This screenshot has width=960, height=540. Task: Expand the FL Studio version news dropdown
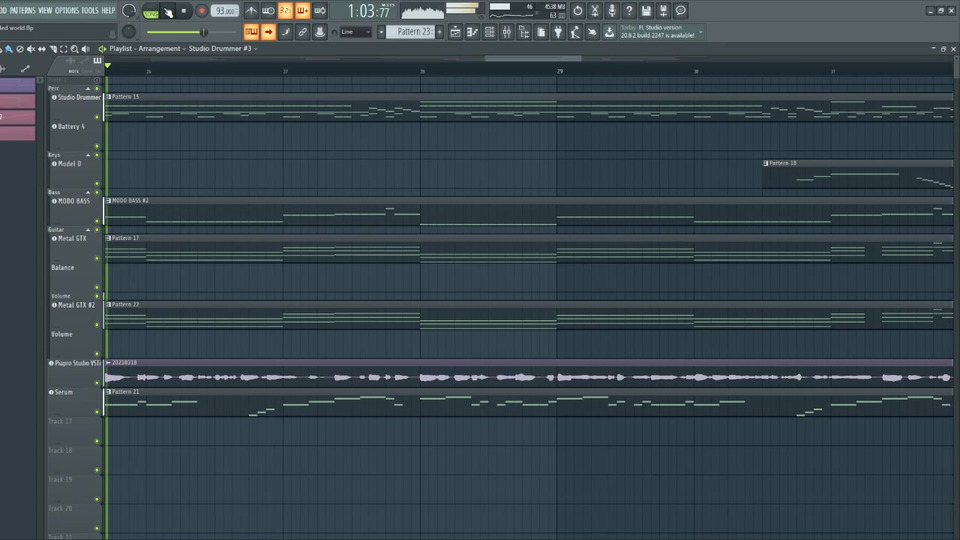[x=700, y=32]
